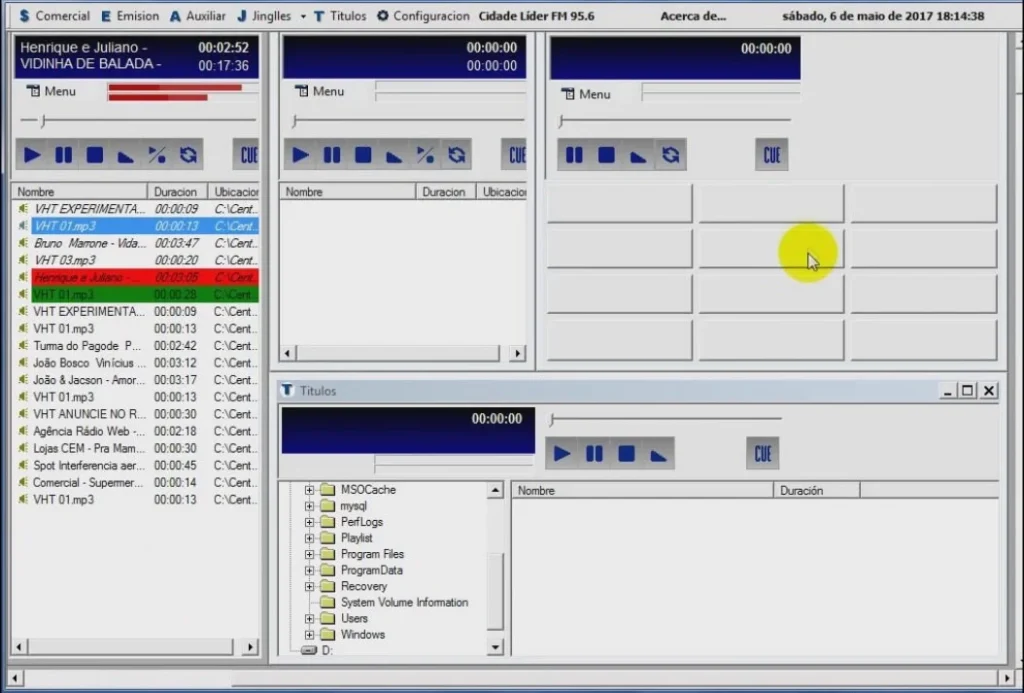Viewport: 1024px width, 693px height.
Task: Click fade-out icon on the third deck
Action: click(x=638, y=155)
